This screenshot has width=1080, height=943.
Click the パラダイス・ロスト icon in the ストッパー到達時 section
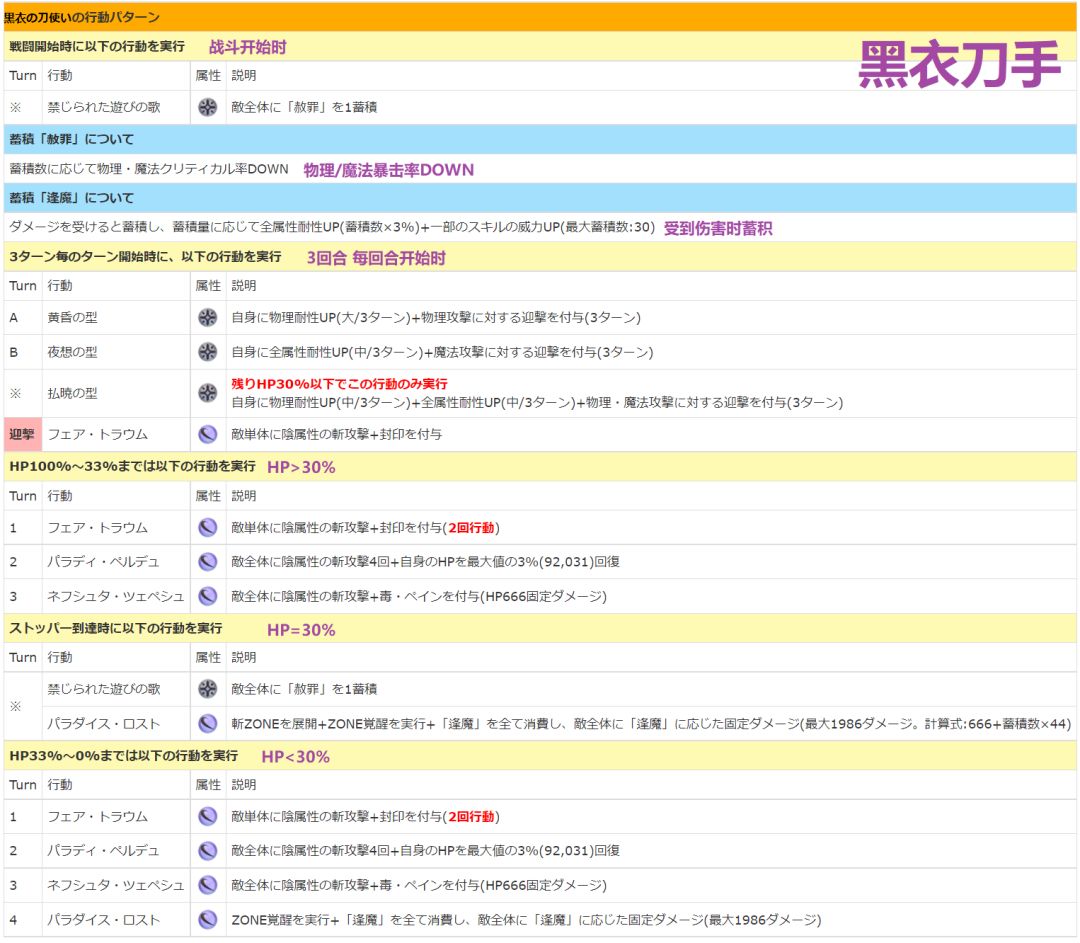point(207,724)
